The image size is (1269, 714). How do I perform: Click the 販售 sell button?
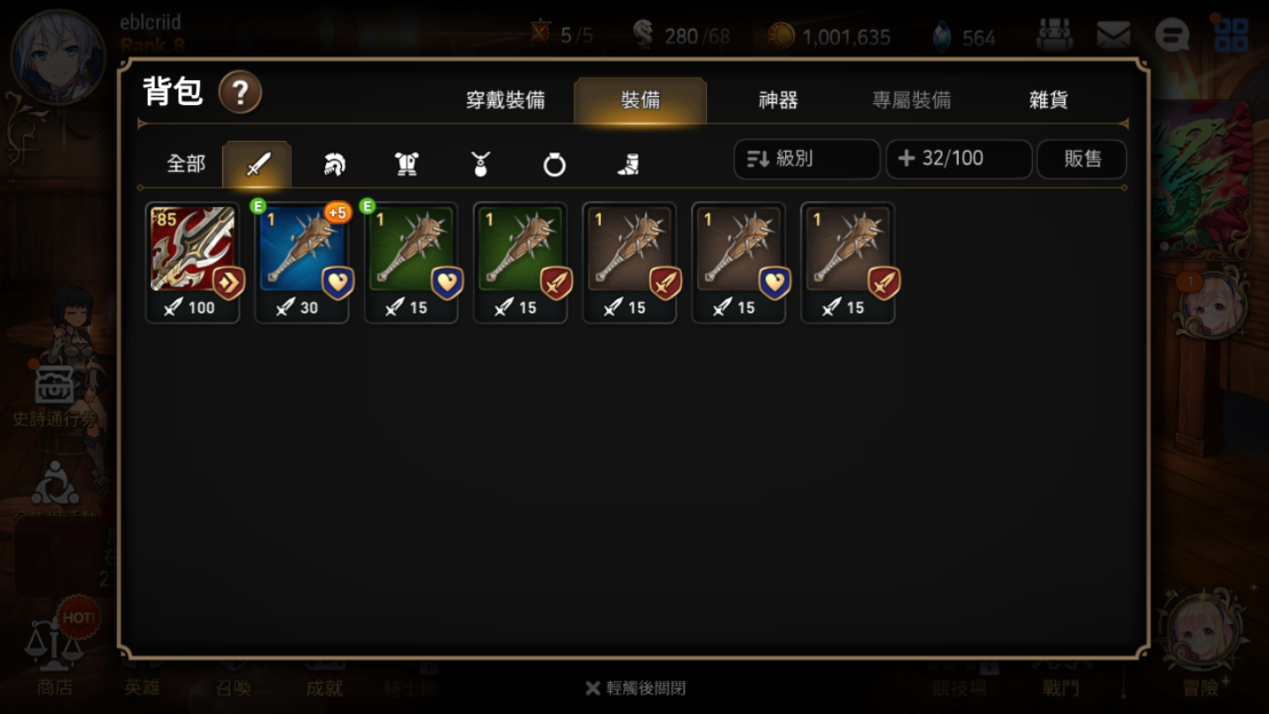click(x=1082, y=159)
